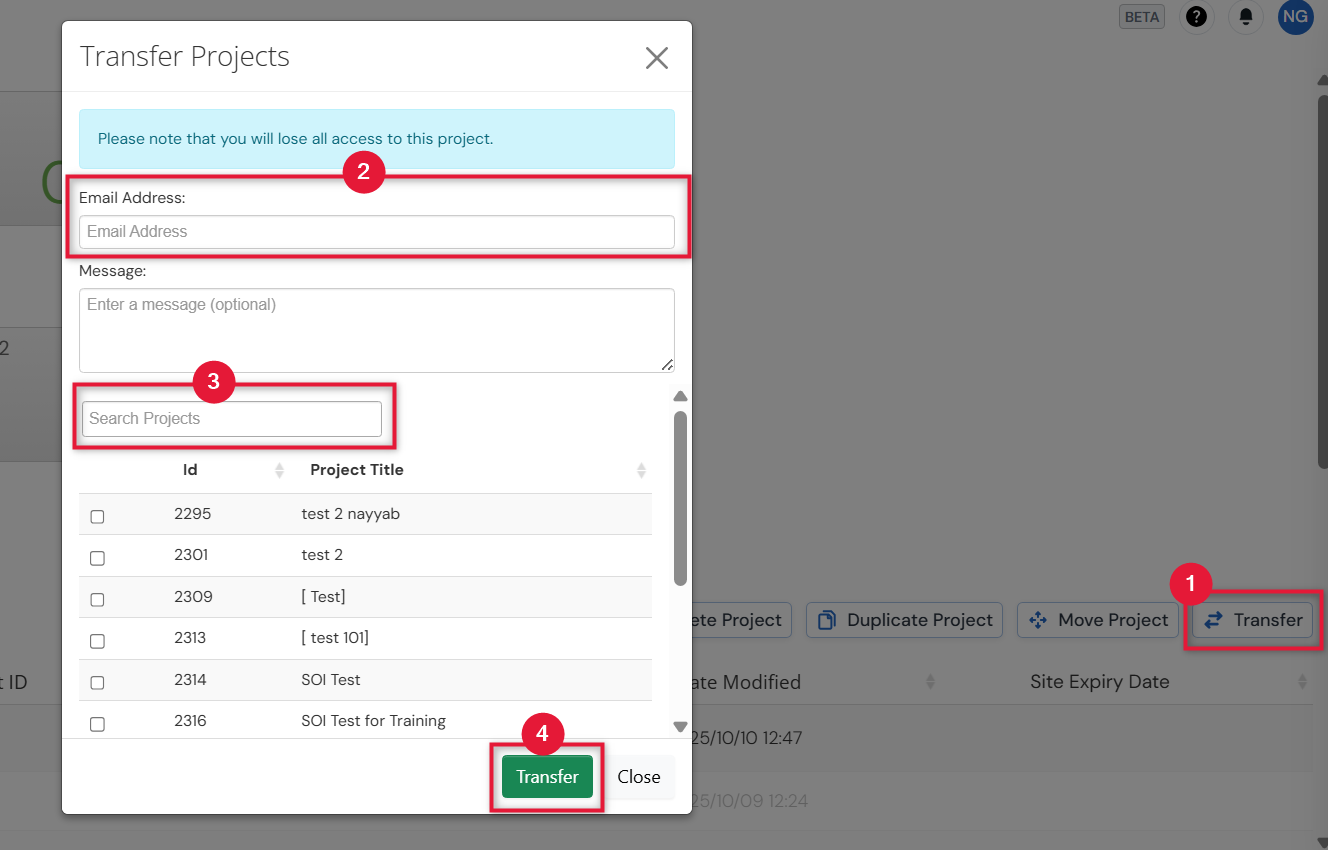Close the Transfer Projects dialog with X
This screenshot has width=1328, height=850.
pos(656,58)
